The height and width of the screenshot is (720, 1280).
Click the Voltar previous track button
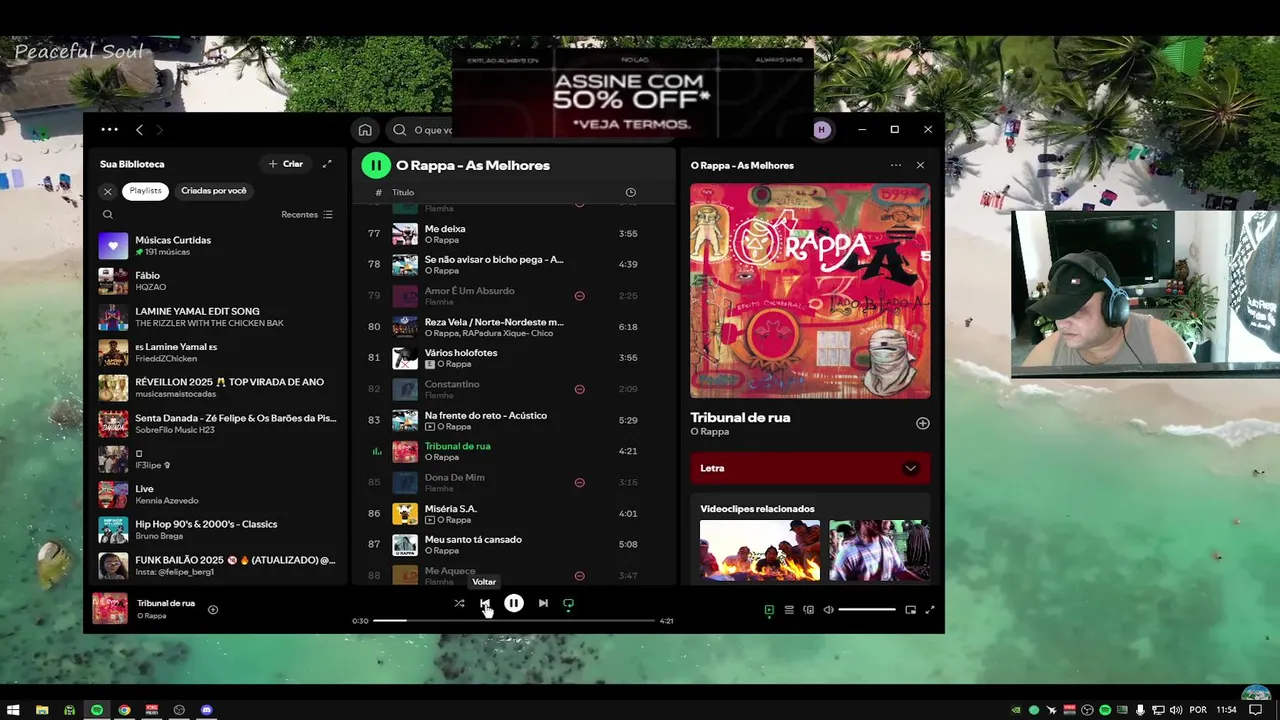coord(485,603)
